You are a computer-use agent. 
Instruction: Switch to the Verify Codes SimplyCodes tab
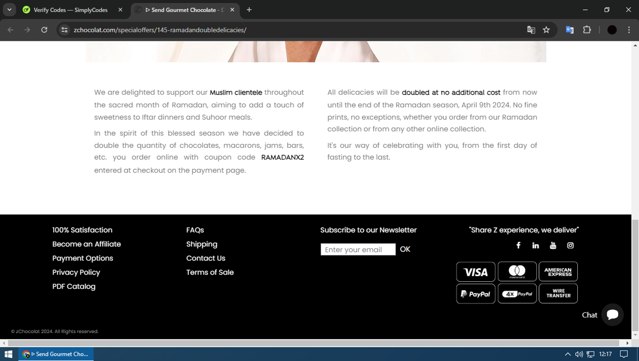pos(70,10)
